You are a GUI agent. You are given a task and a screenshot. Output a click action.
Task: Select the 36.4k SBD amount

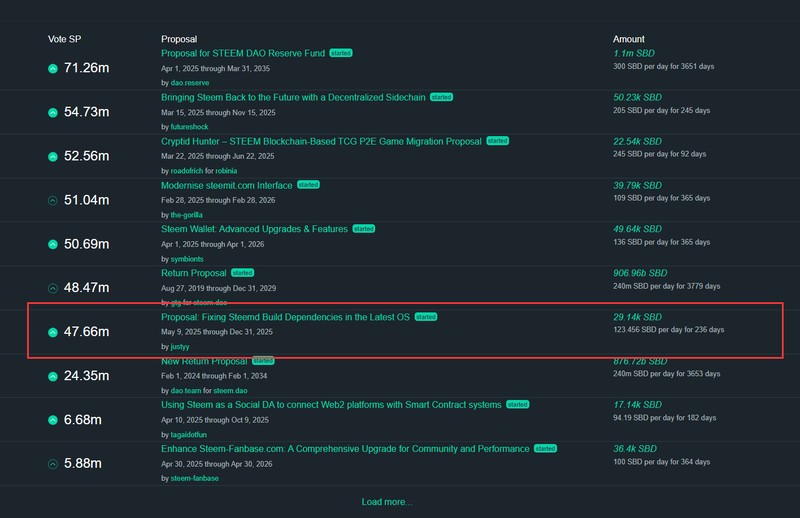point(635,449)
